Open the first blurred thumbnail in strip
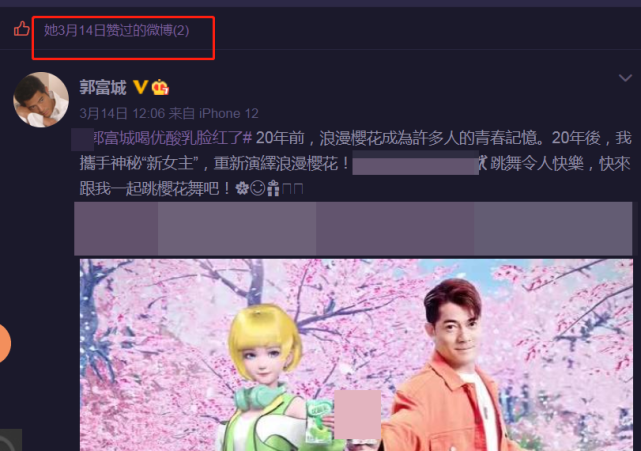641x451 pixels. [x=116, y=228]
